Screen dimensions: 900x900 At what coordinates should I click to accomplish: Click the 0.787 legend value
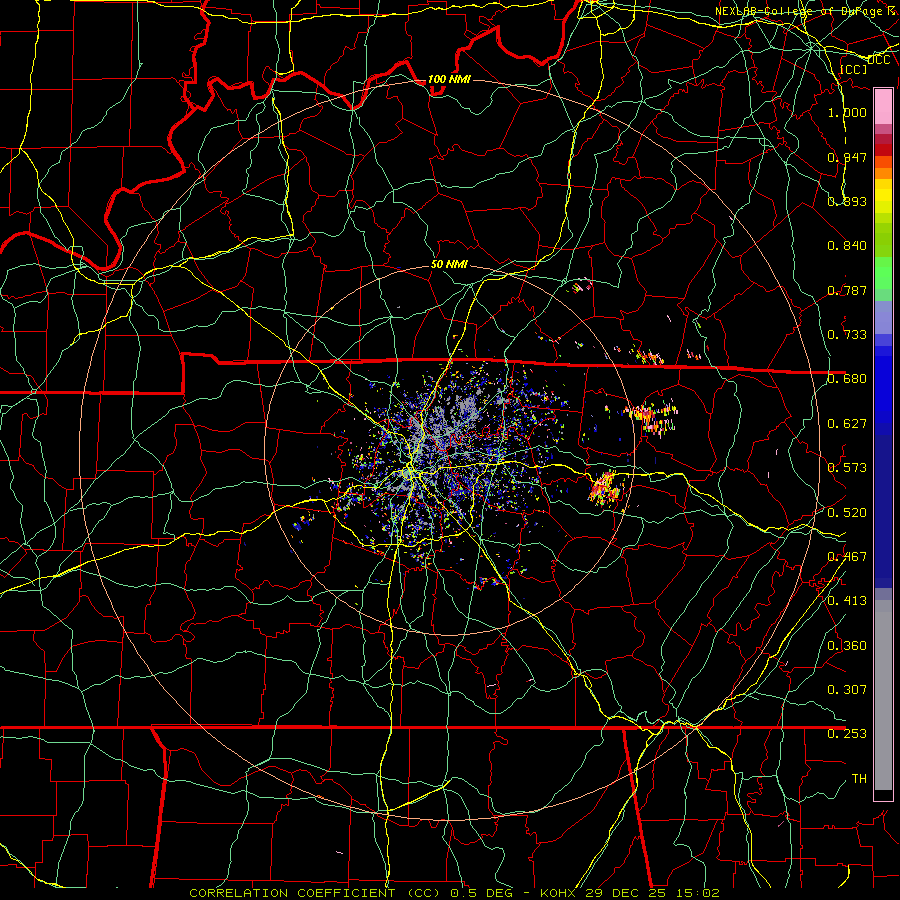coord(847,290)
